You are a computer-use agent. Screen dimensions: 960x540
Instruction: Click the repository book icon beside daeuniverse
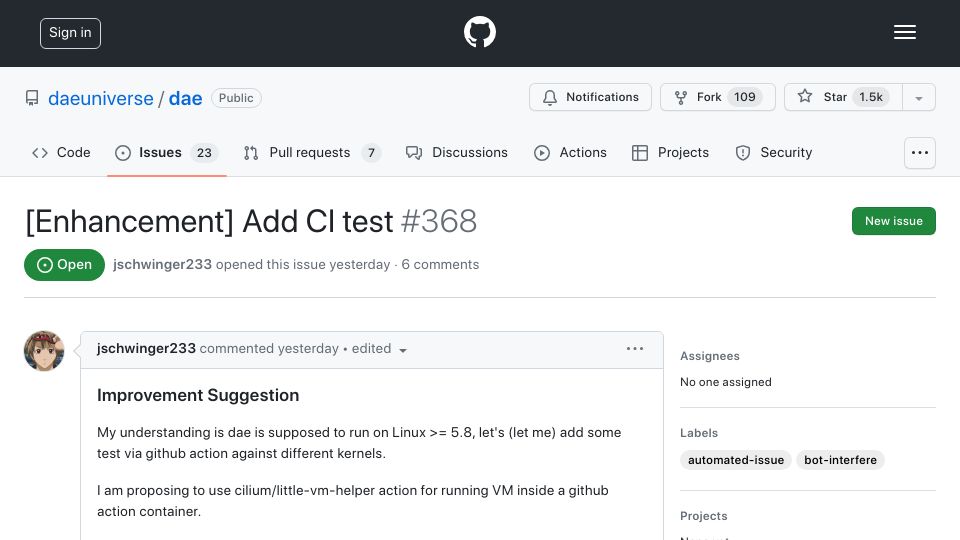tap(32, 98)
